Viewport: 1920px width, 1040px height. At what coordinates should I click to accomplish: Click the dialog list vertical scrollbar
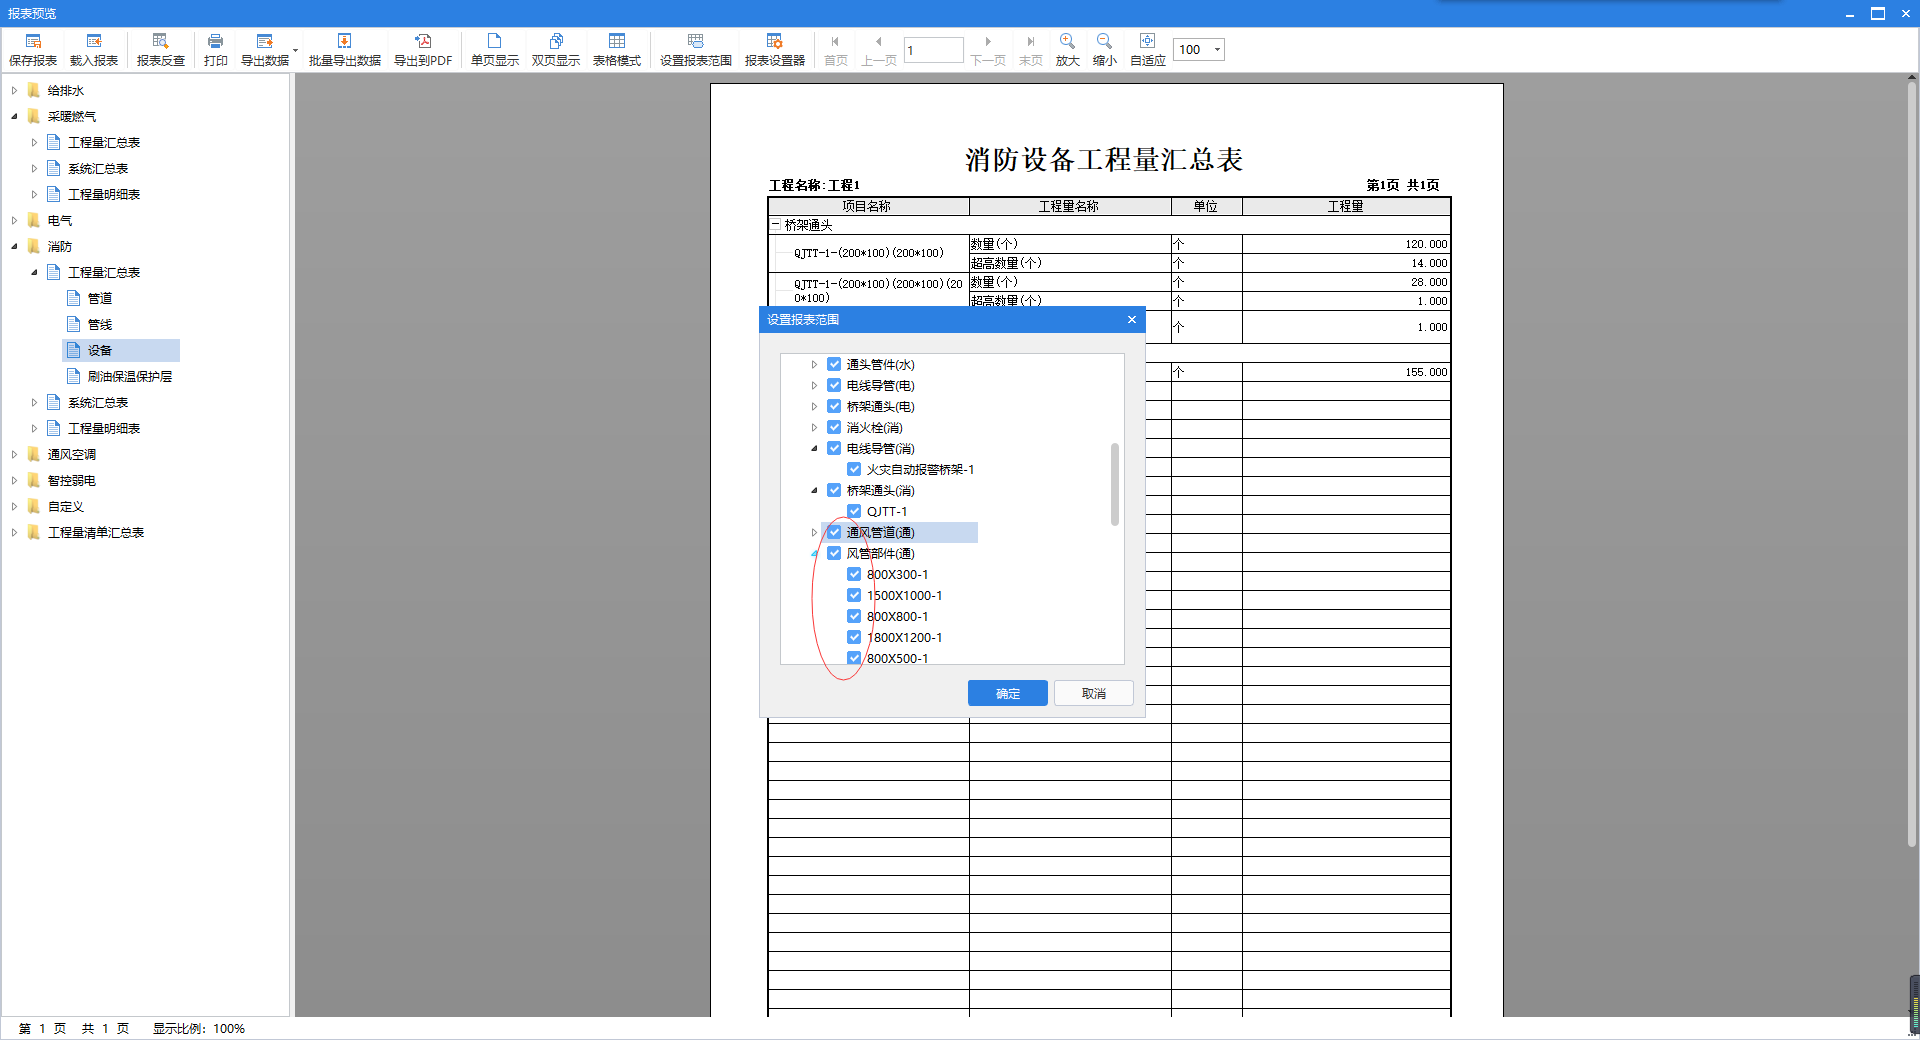1115,484
